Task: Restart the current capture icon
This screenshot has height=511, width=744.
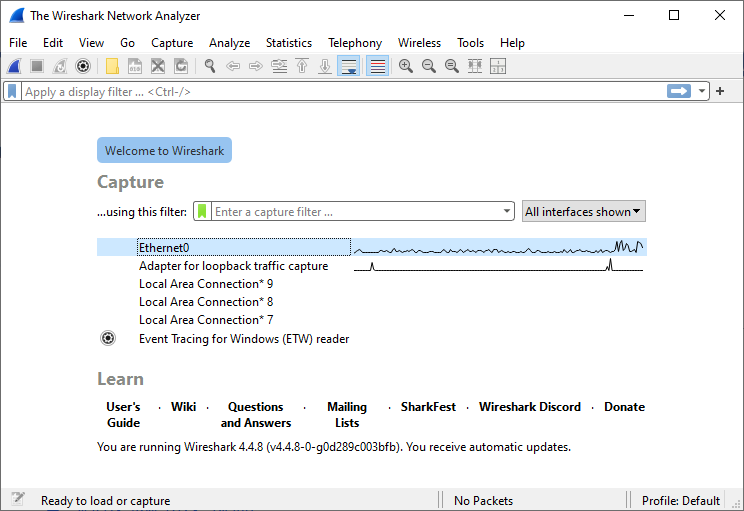Action: click(x=60, y=66)
